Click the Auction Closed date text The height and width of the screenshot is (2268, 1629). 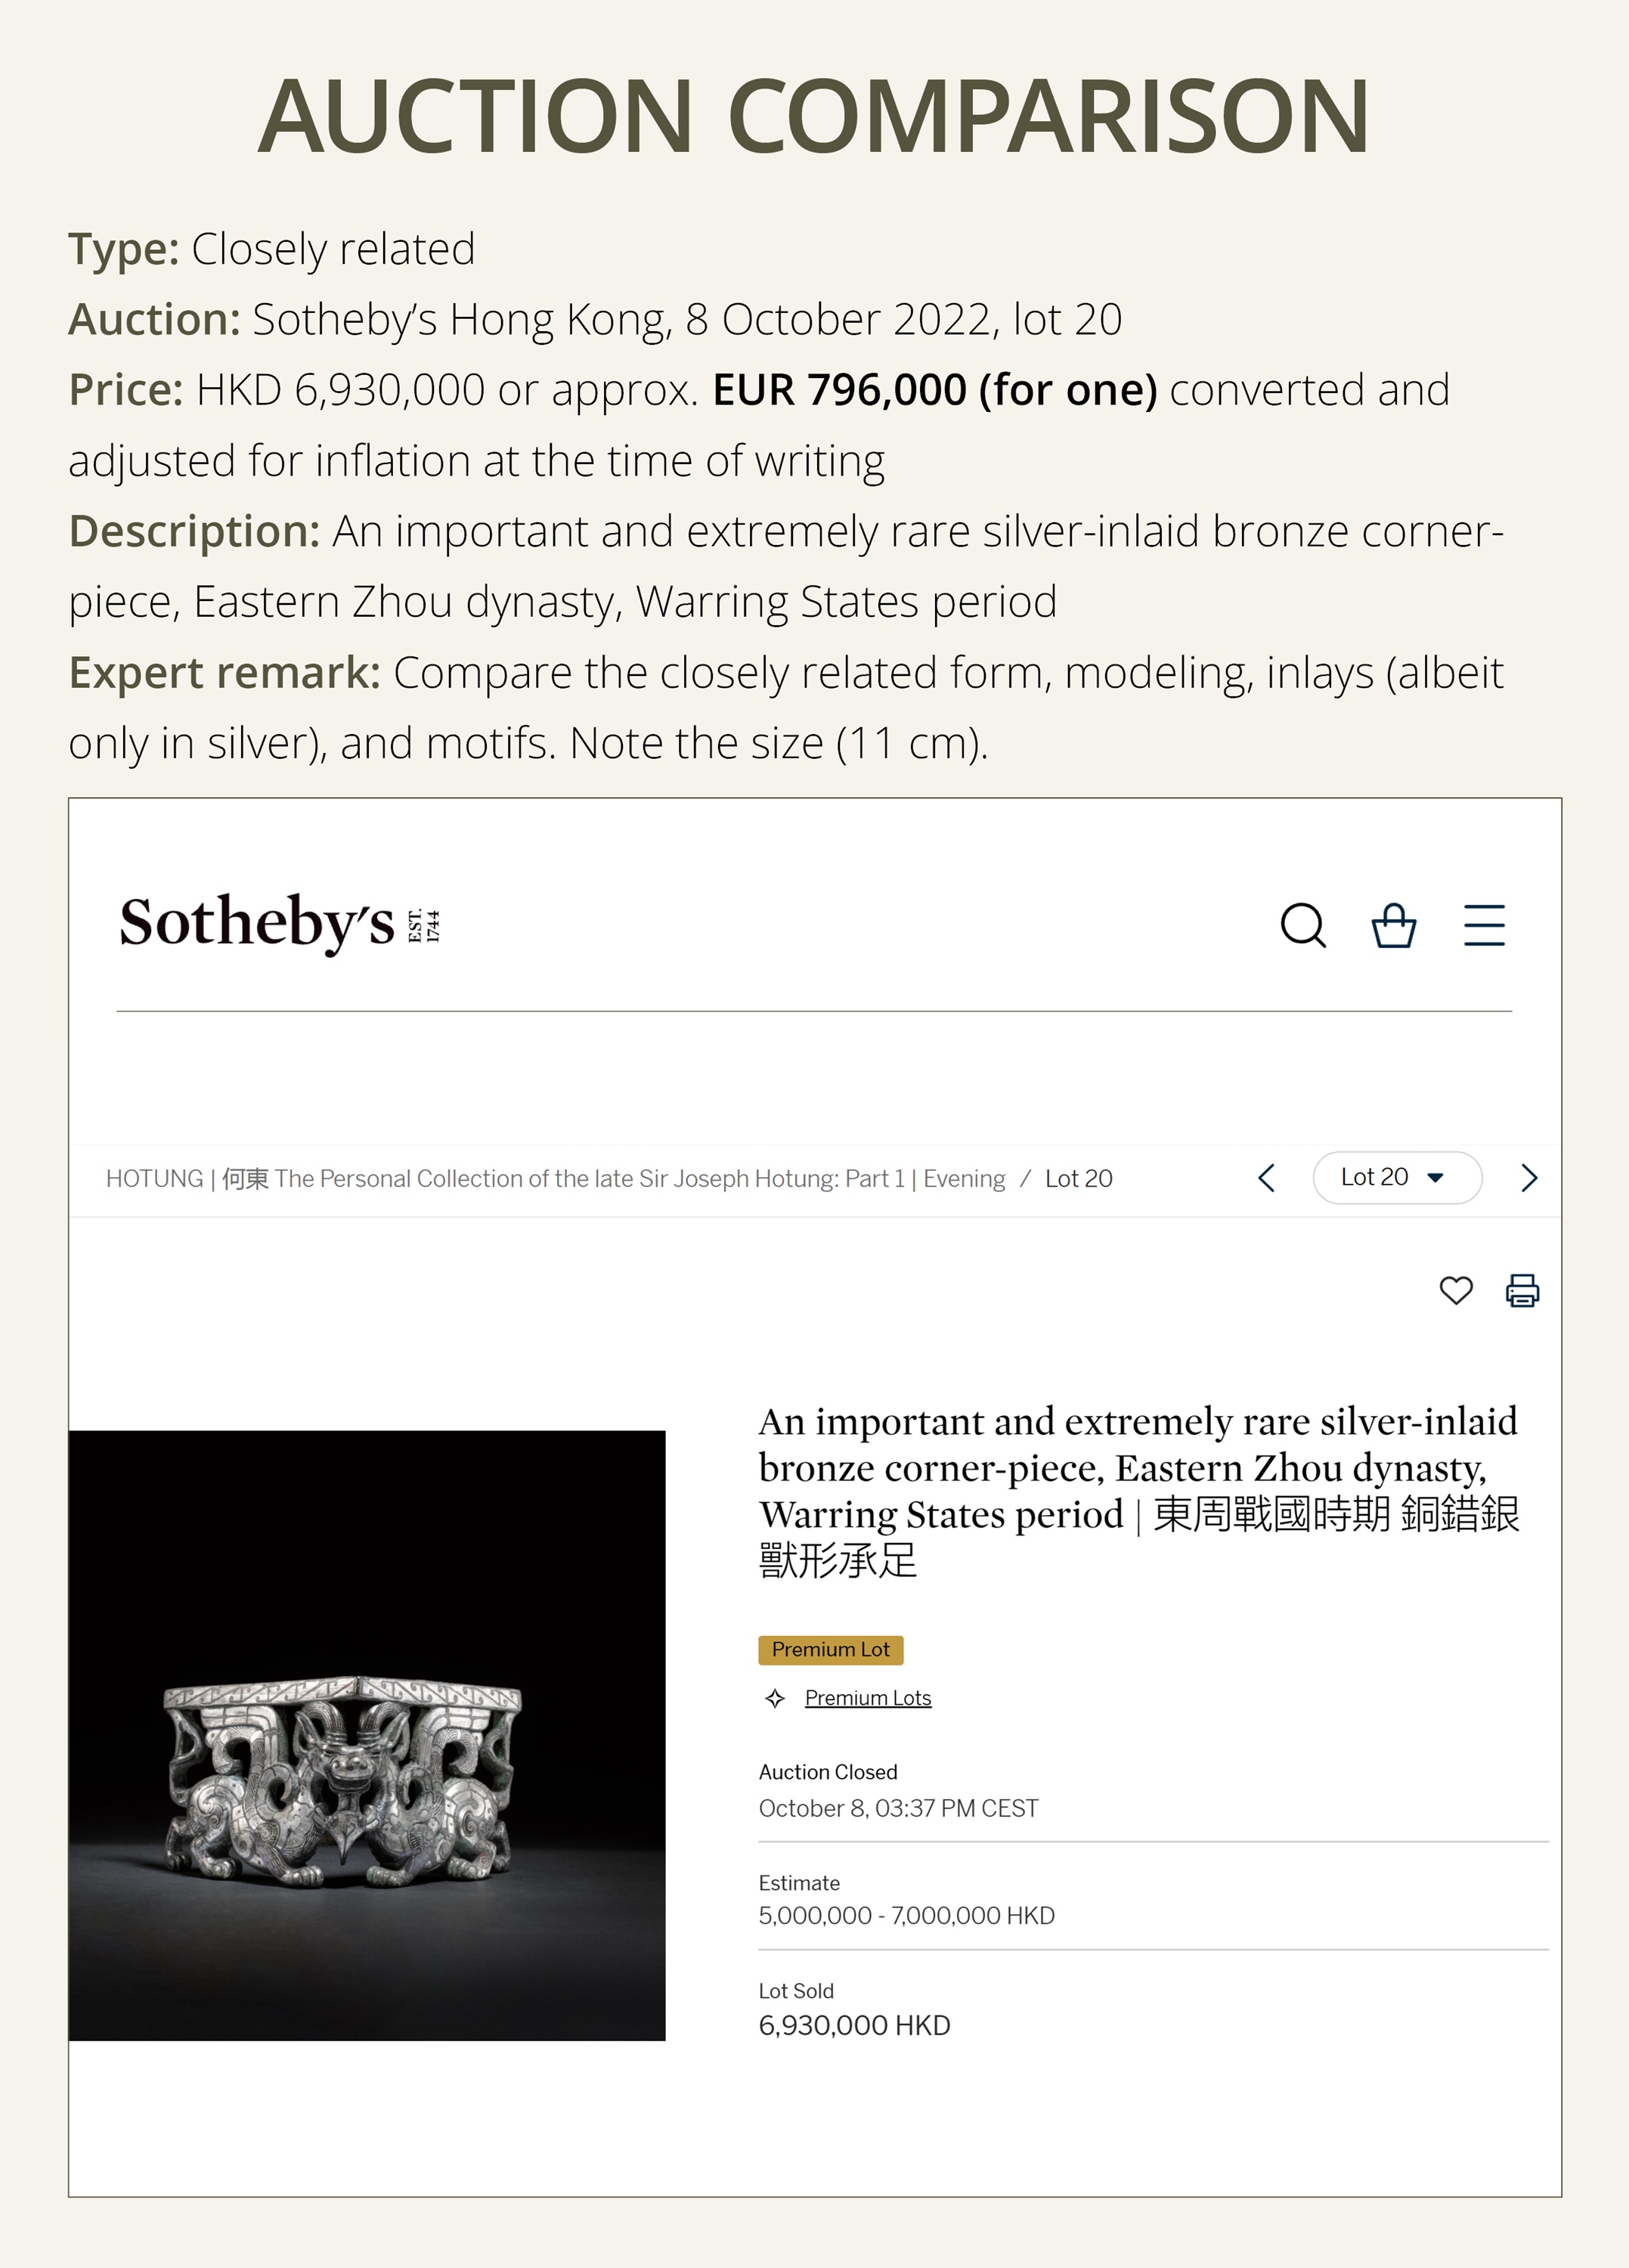898,1808
